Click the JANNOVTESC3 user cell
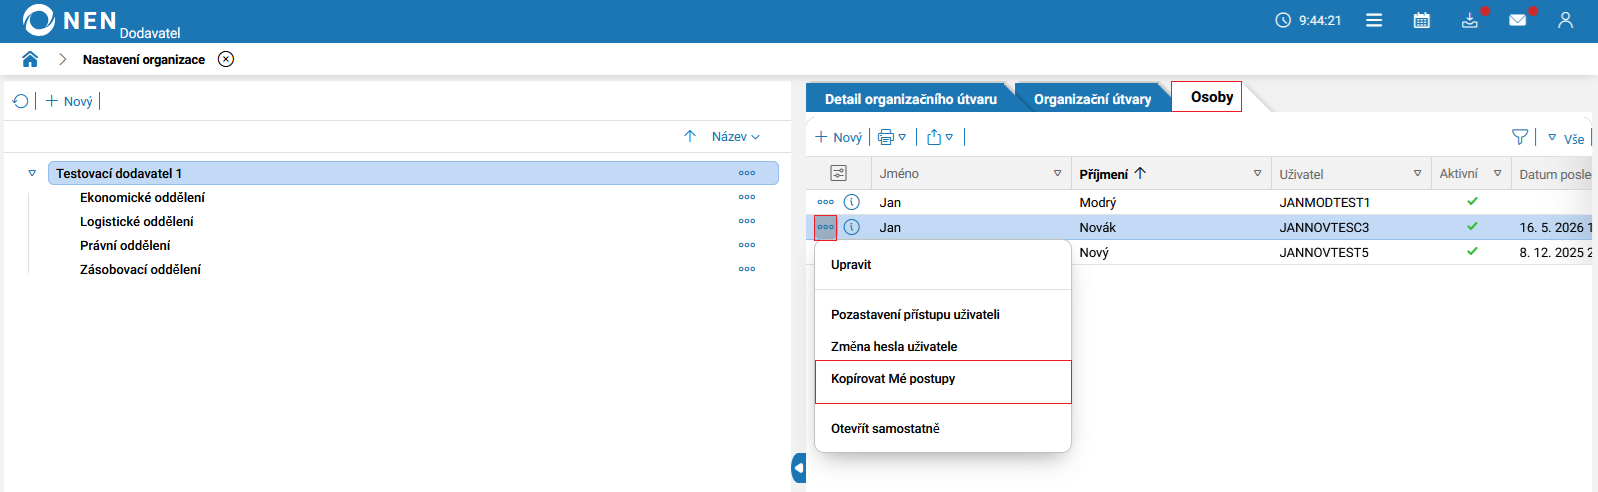This screenshot has height=492, width=1598. 1324,227
